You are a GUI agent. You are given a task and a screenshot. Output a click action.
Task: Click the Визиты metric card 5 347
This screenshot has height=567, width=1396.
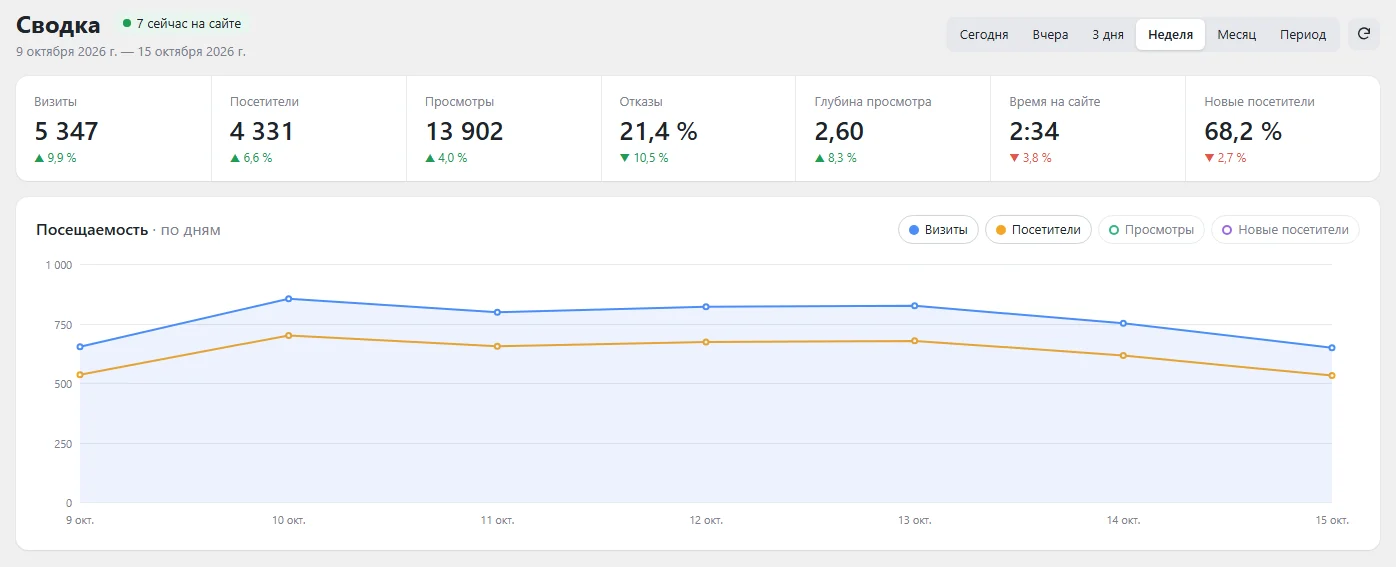(114, 128)
